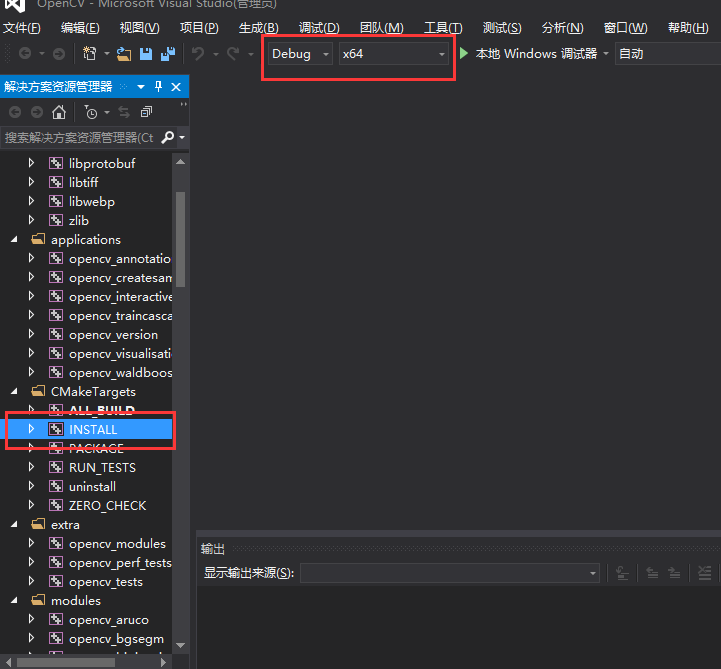Open the 窗口(W) menu
Screen dimensions: 721x669
tap(625, 28)
